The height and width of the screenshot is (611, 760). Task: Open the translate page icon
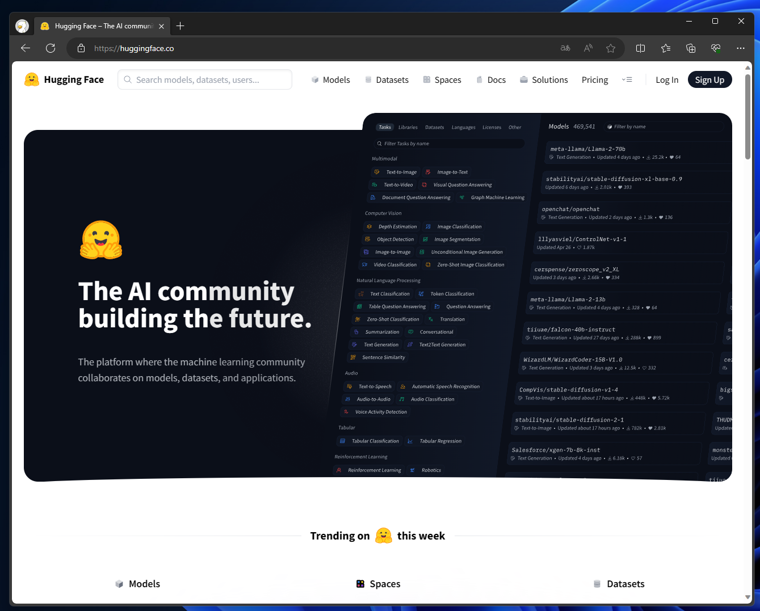(565, 48)
